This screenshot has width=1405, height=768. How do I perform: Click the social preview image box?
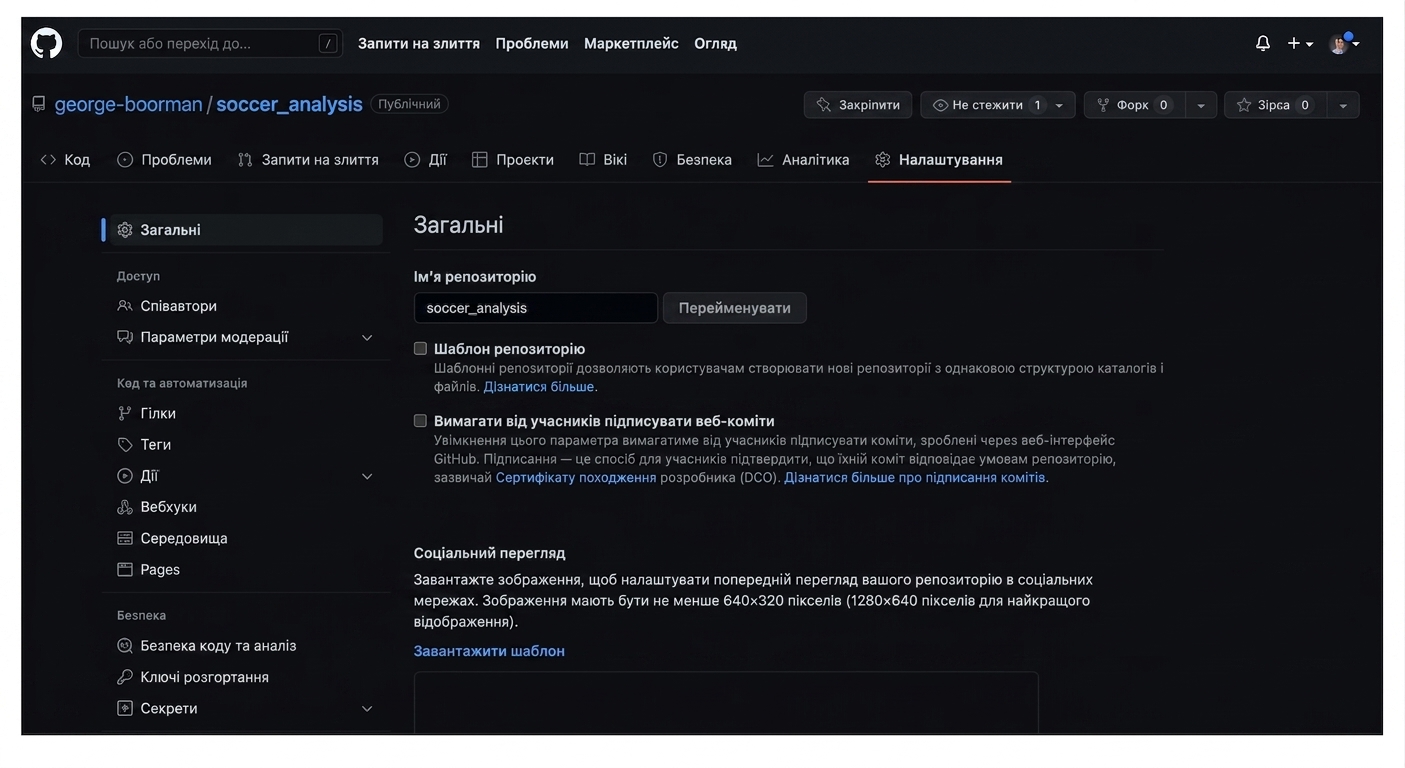pyautogui.click(x=726, y=703)
